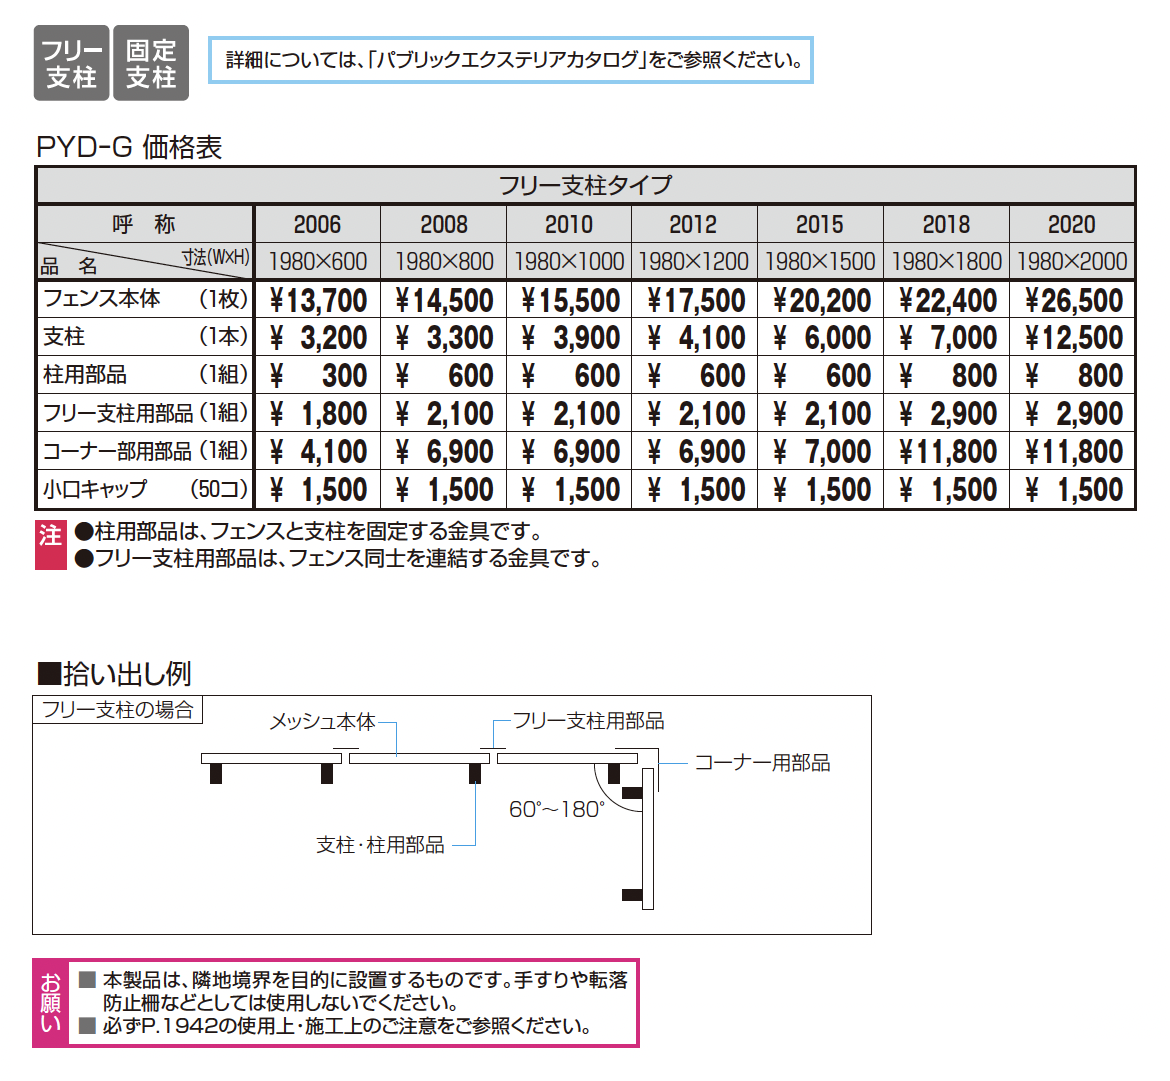Viewport: 1170px width, 1081px height.
Task: Click the フリー支柱タイプ table header
Action: pos(586,185)
